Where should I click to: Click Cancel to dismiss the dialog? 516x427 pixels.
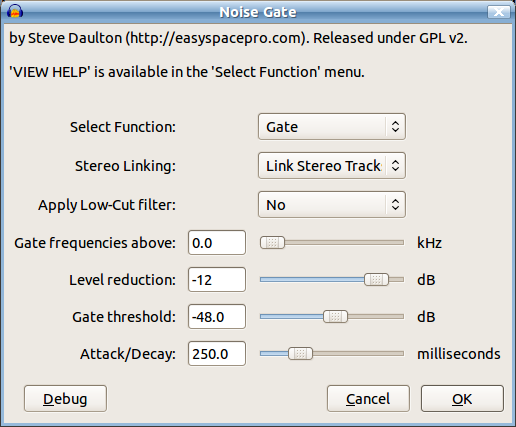click(368, 399)
